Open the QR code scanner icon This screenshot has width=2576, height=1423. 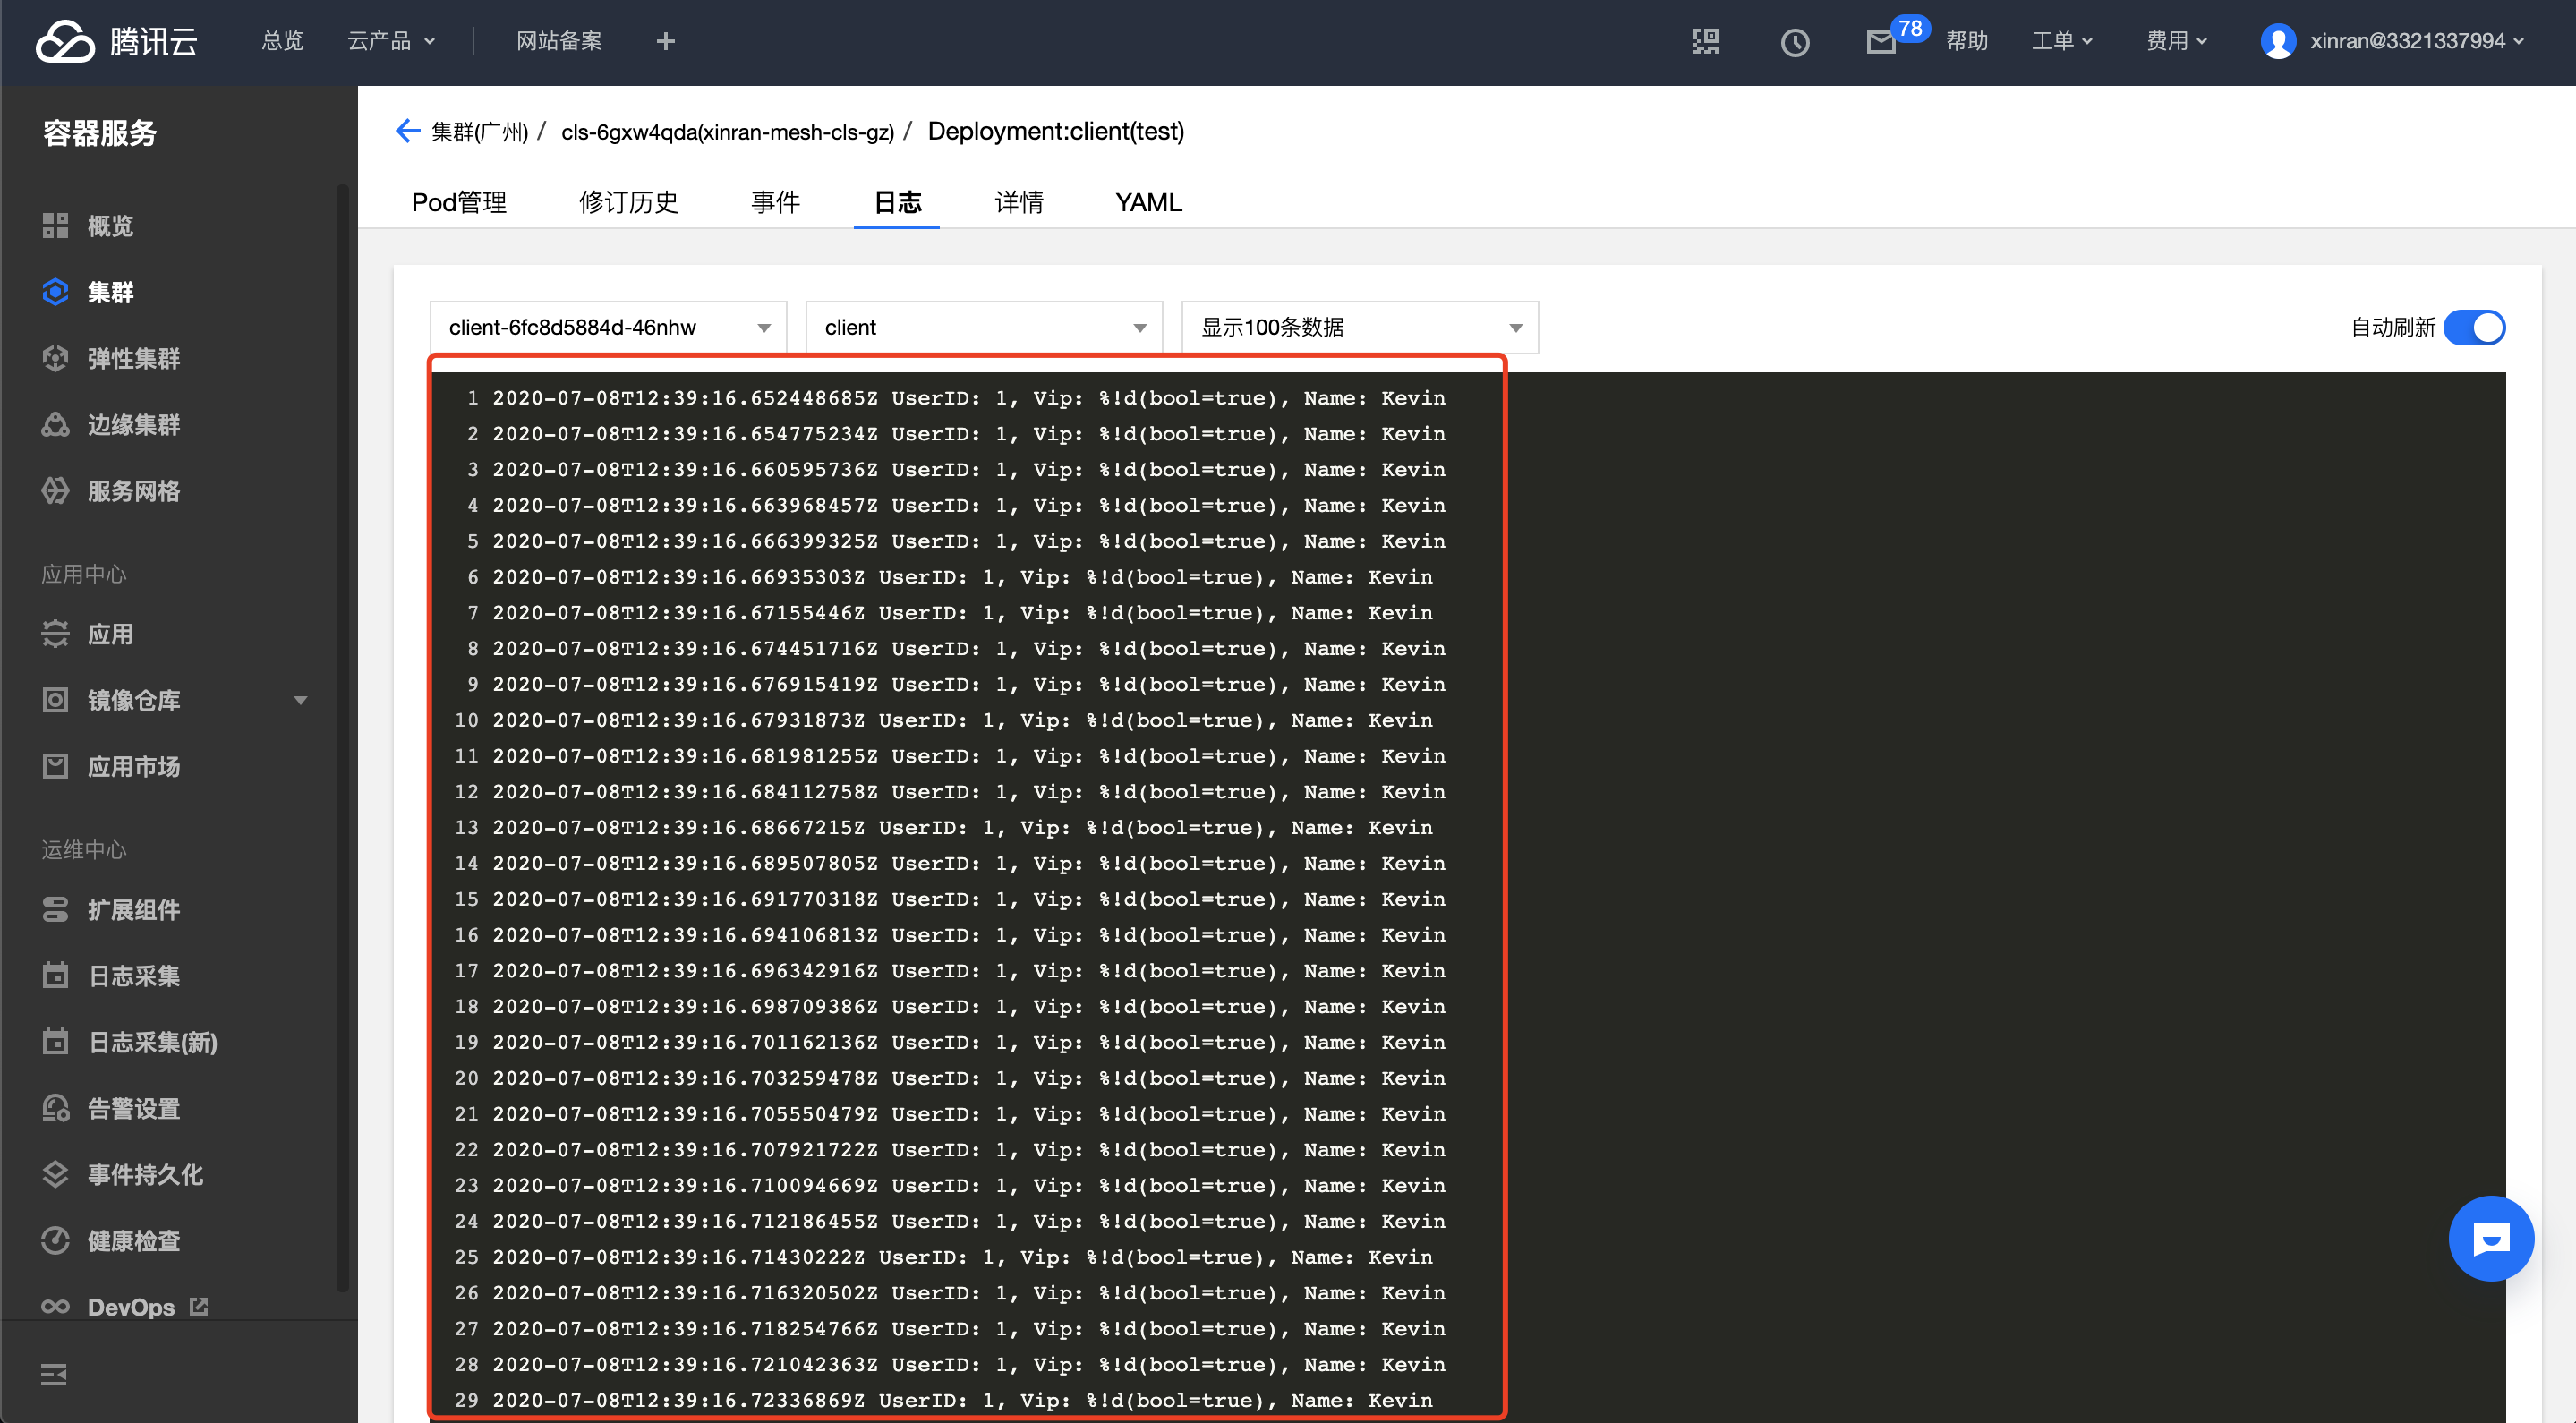tap(1706, 41)
